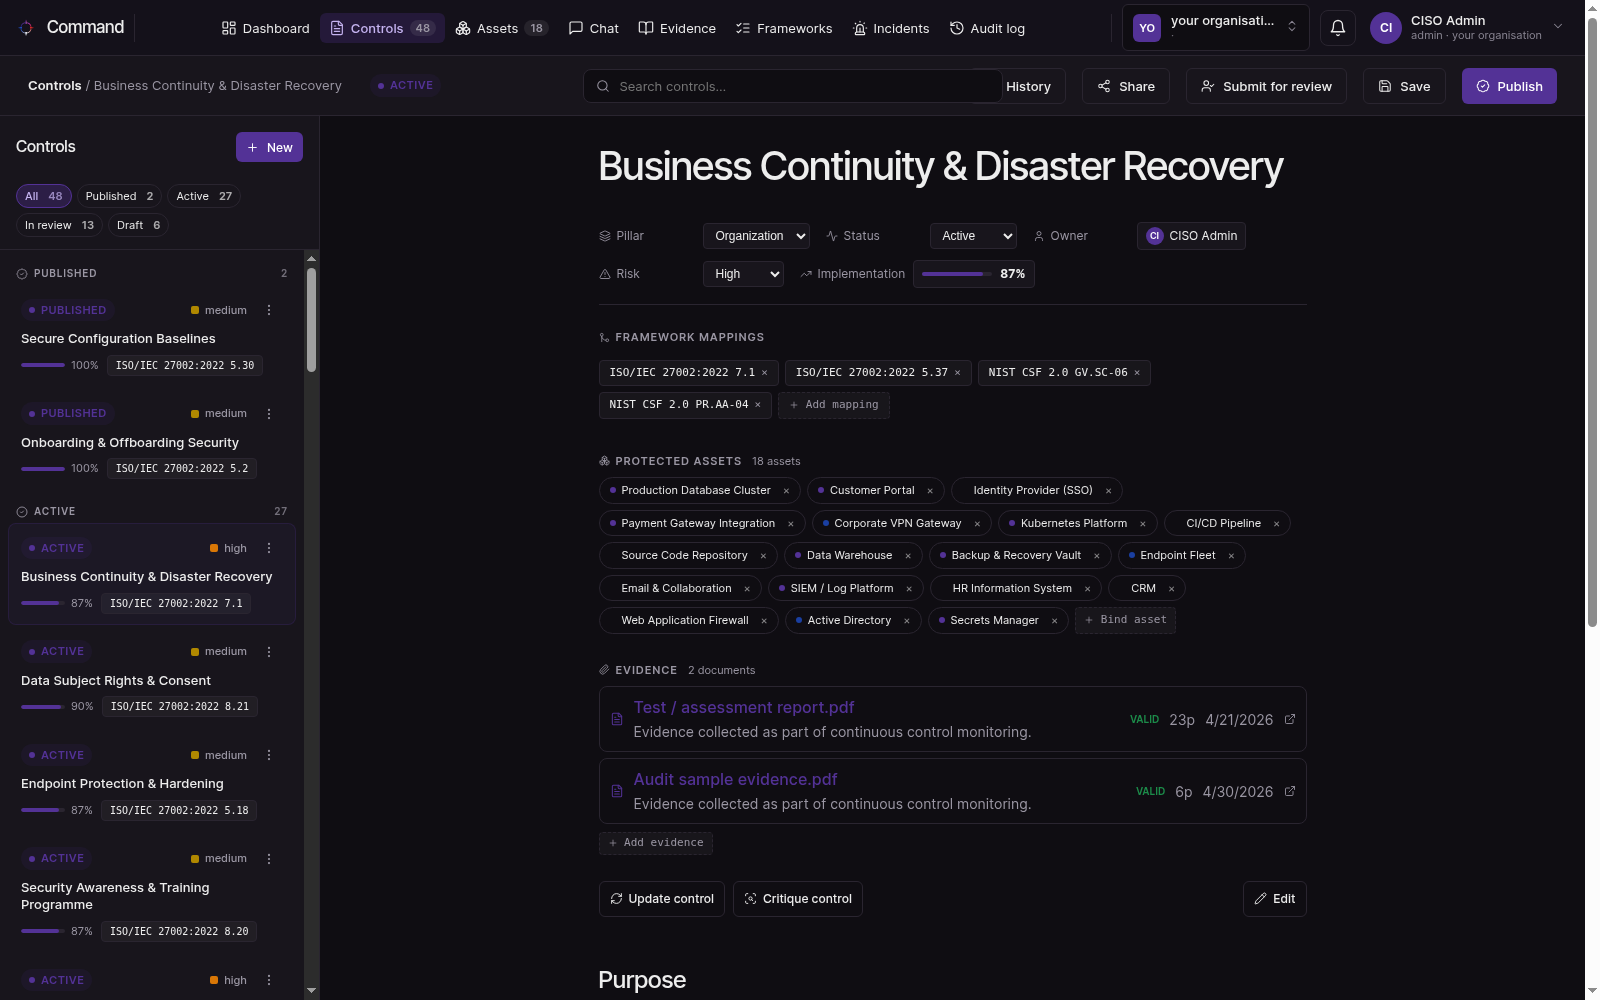Open the Audit log tab
The image size is (1600, 1000).
987,28
